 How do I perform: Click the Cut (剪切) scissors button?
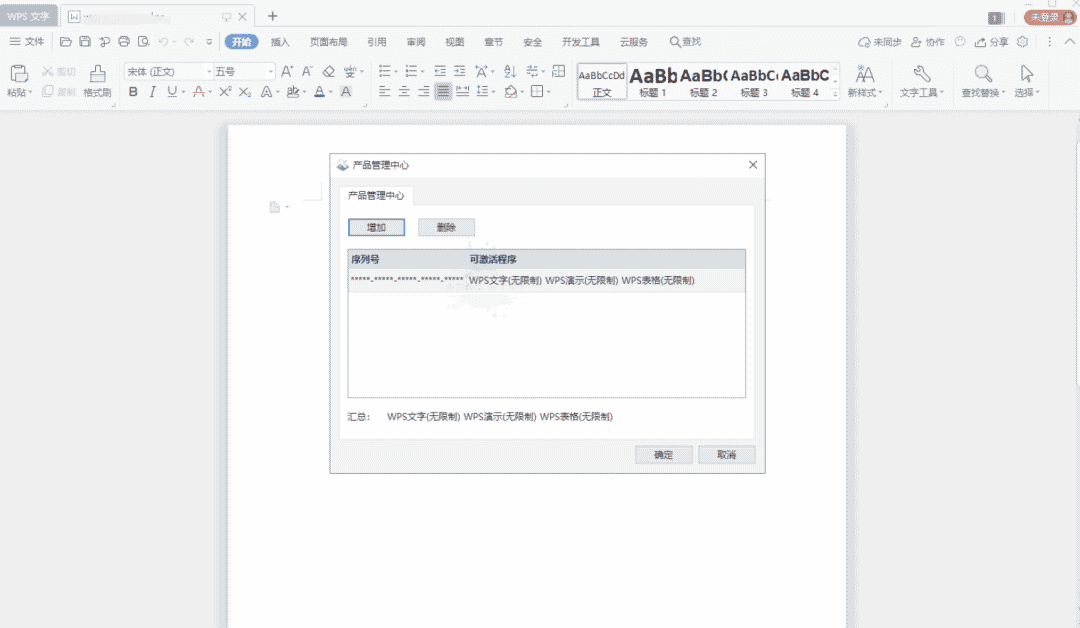tap(59, 72)
